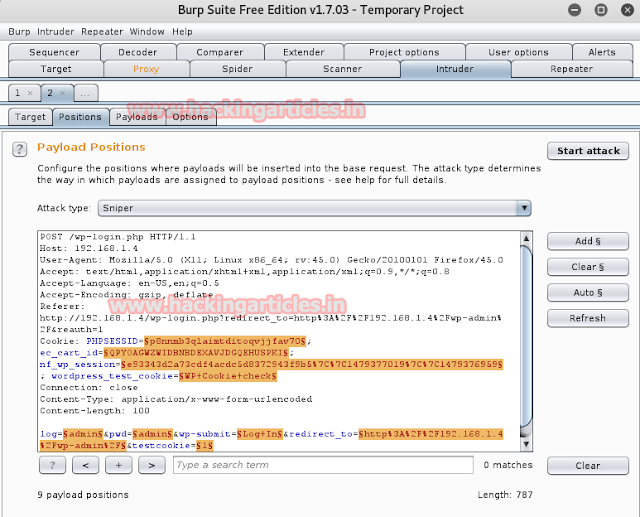Open the Payloads sub-tab
The width and height of the screenshot is (640, 517).
(x=137, y=117)
